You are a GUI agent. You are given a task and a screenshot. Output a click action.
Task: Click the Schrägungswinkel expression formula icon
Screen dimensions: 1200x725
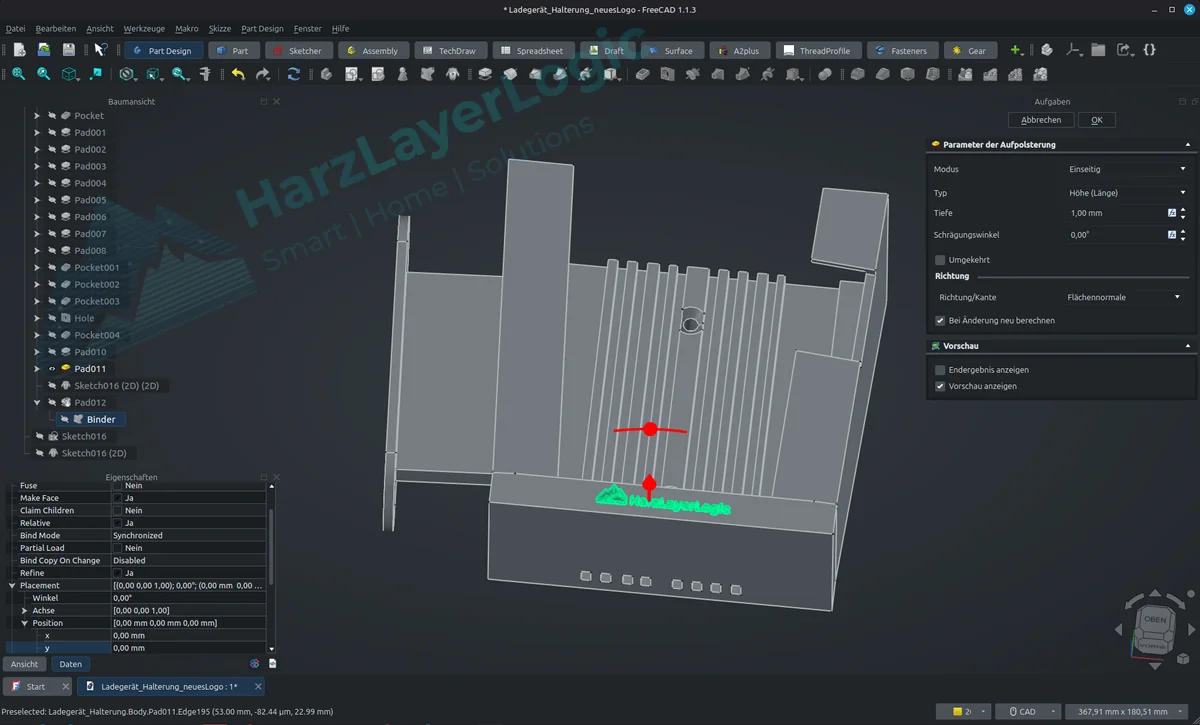[x=1172, y=235]
